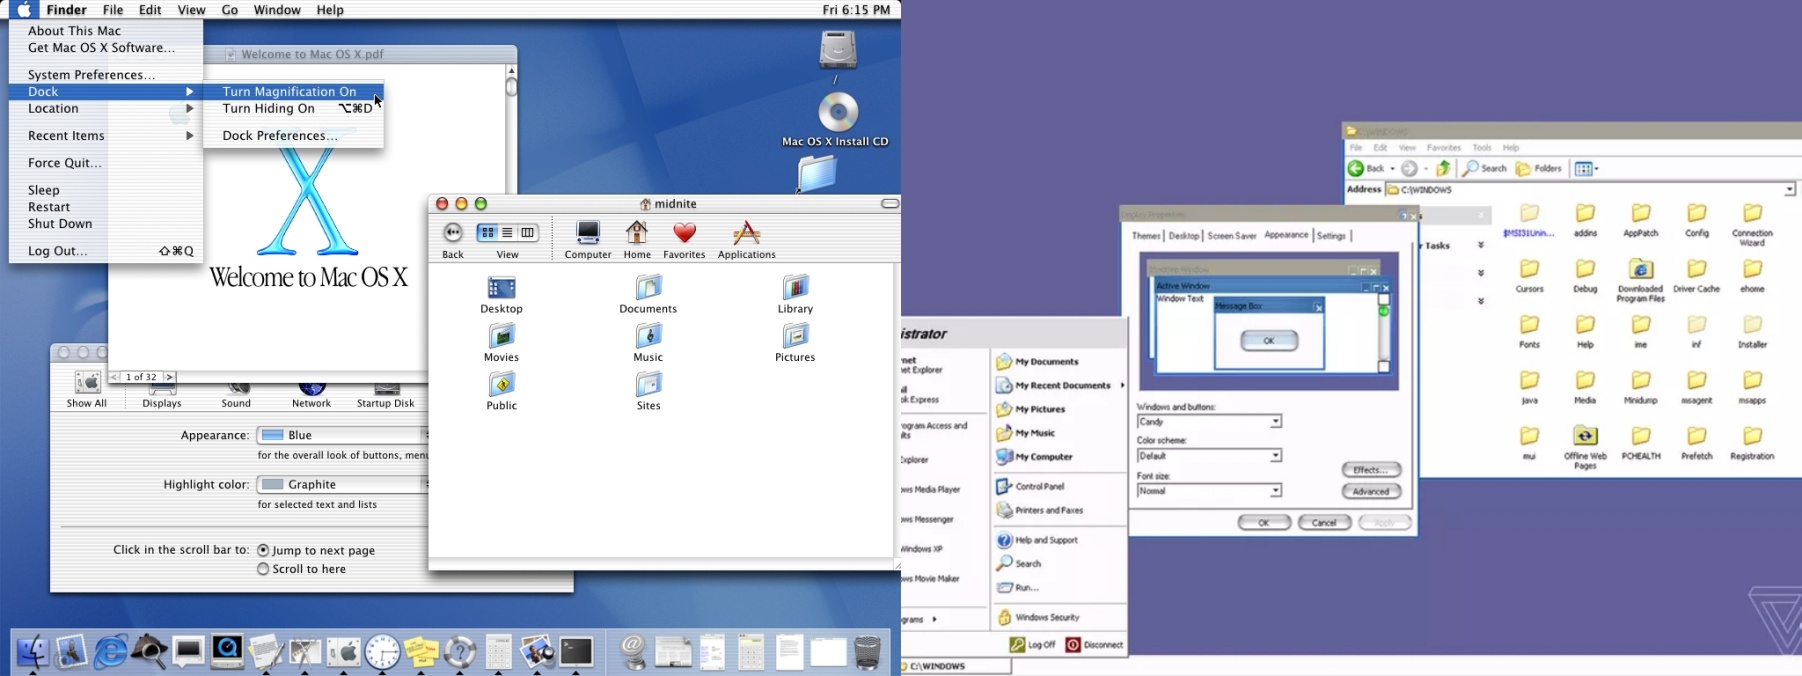Viewport: 1802px width, 676px height.
Task: Expand My Recent Documents submenu
Action: click(x=1060, y=386)
